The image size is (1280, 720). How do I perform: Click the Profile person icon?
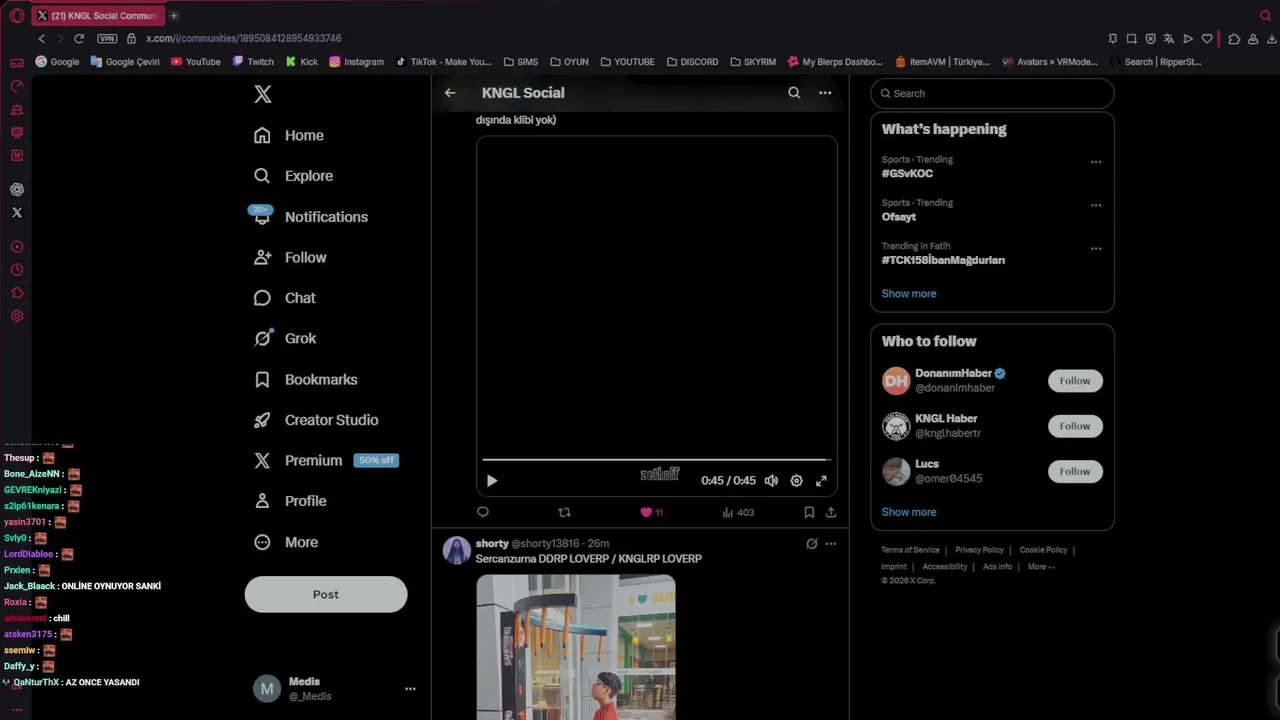[262, 501]
